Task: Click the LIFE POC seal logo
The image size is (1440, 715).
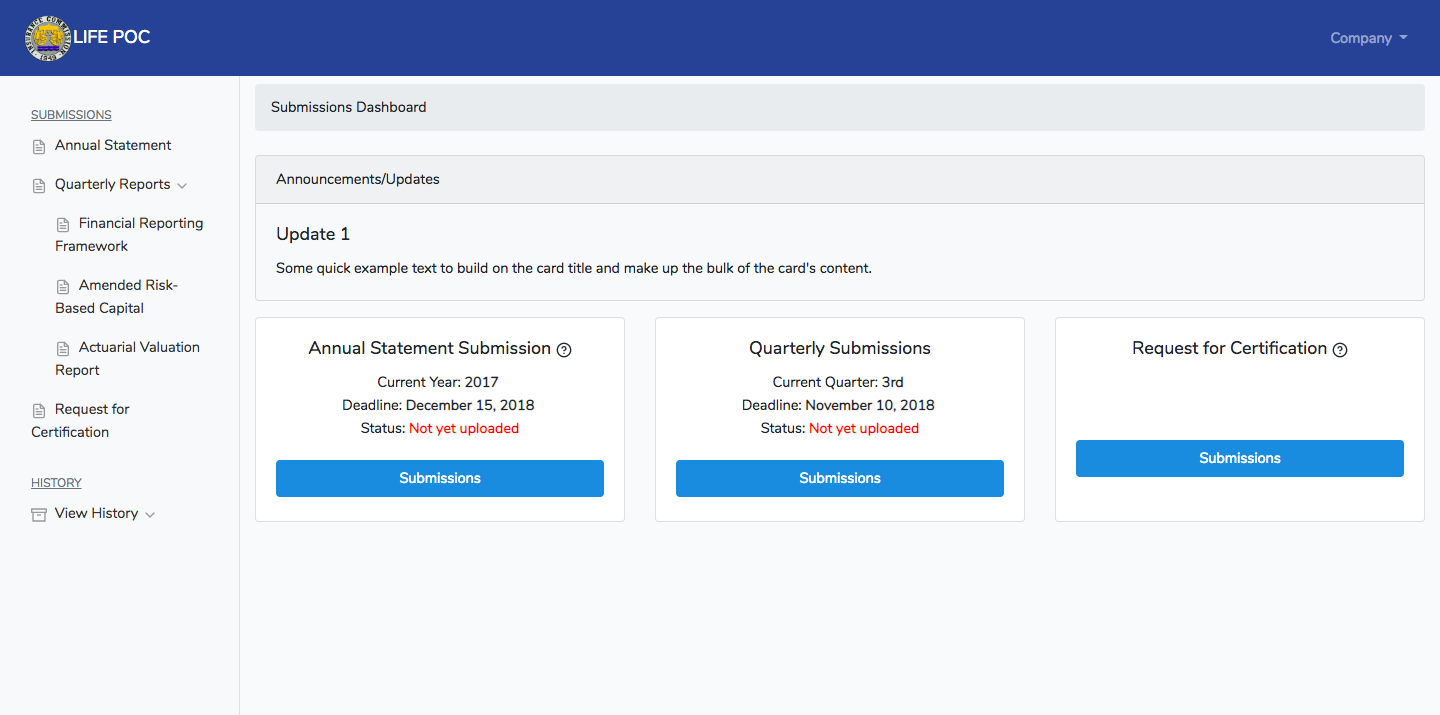Action: [48, 38]
